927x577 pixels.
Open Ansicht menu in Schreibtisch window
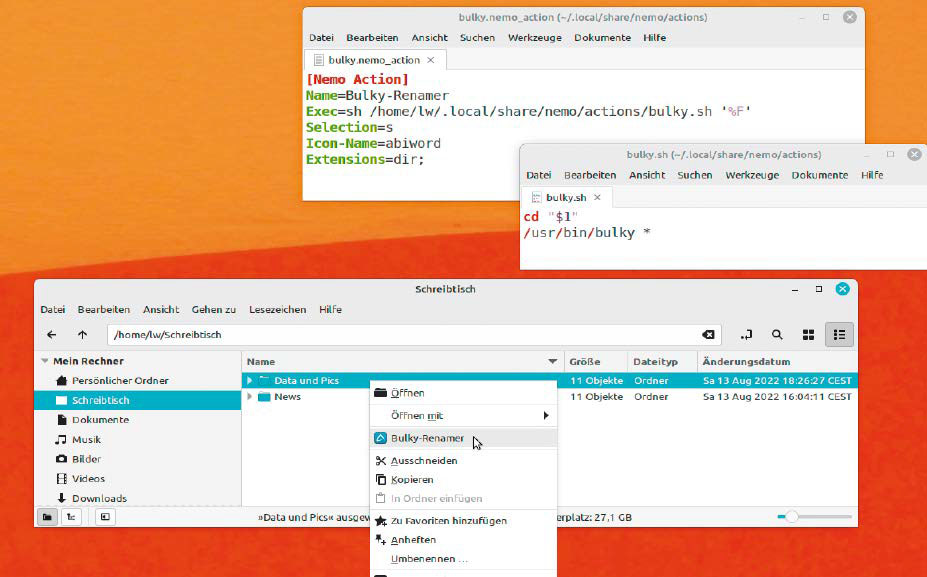[x=161, y=309]
